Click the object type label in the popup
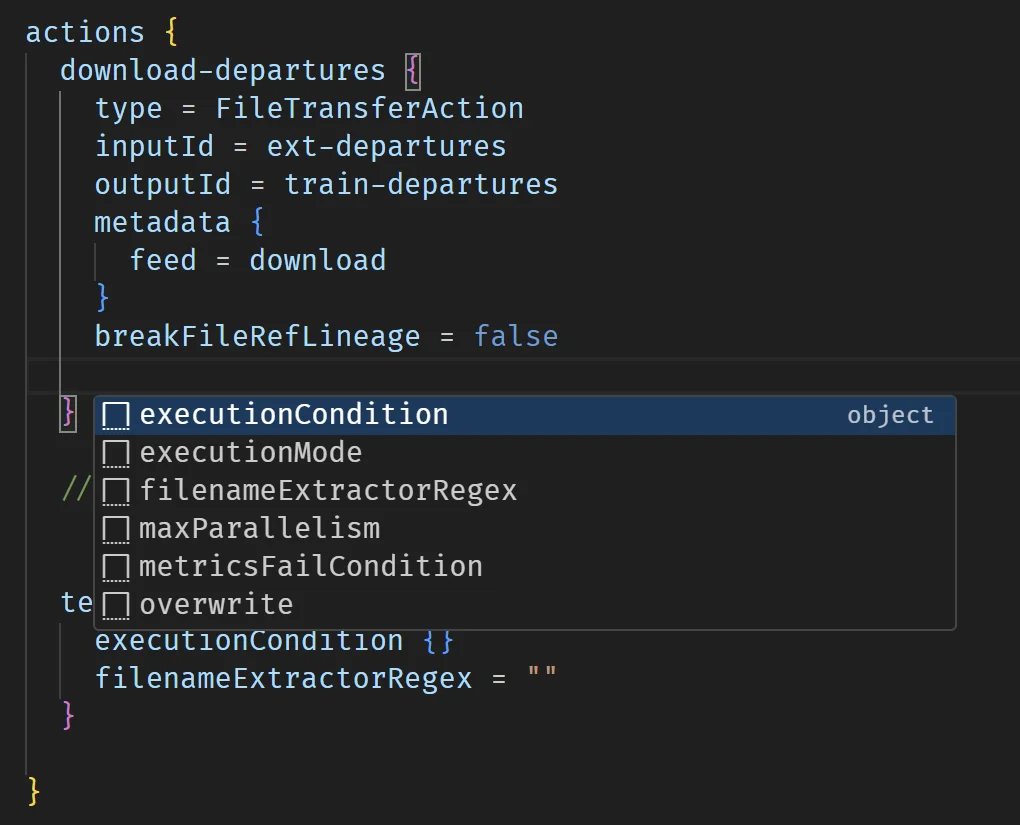Screen dimensions: 1020x825 890,414
